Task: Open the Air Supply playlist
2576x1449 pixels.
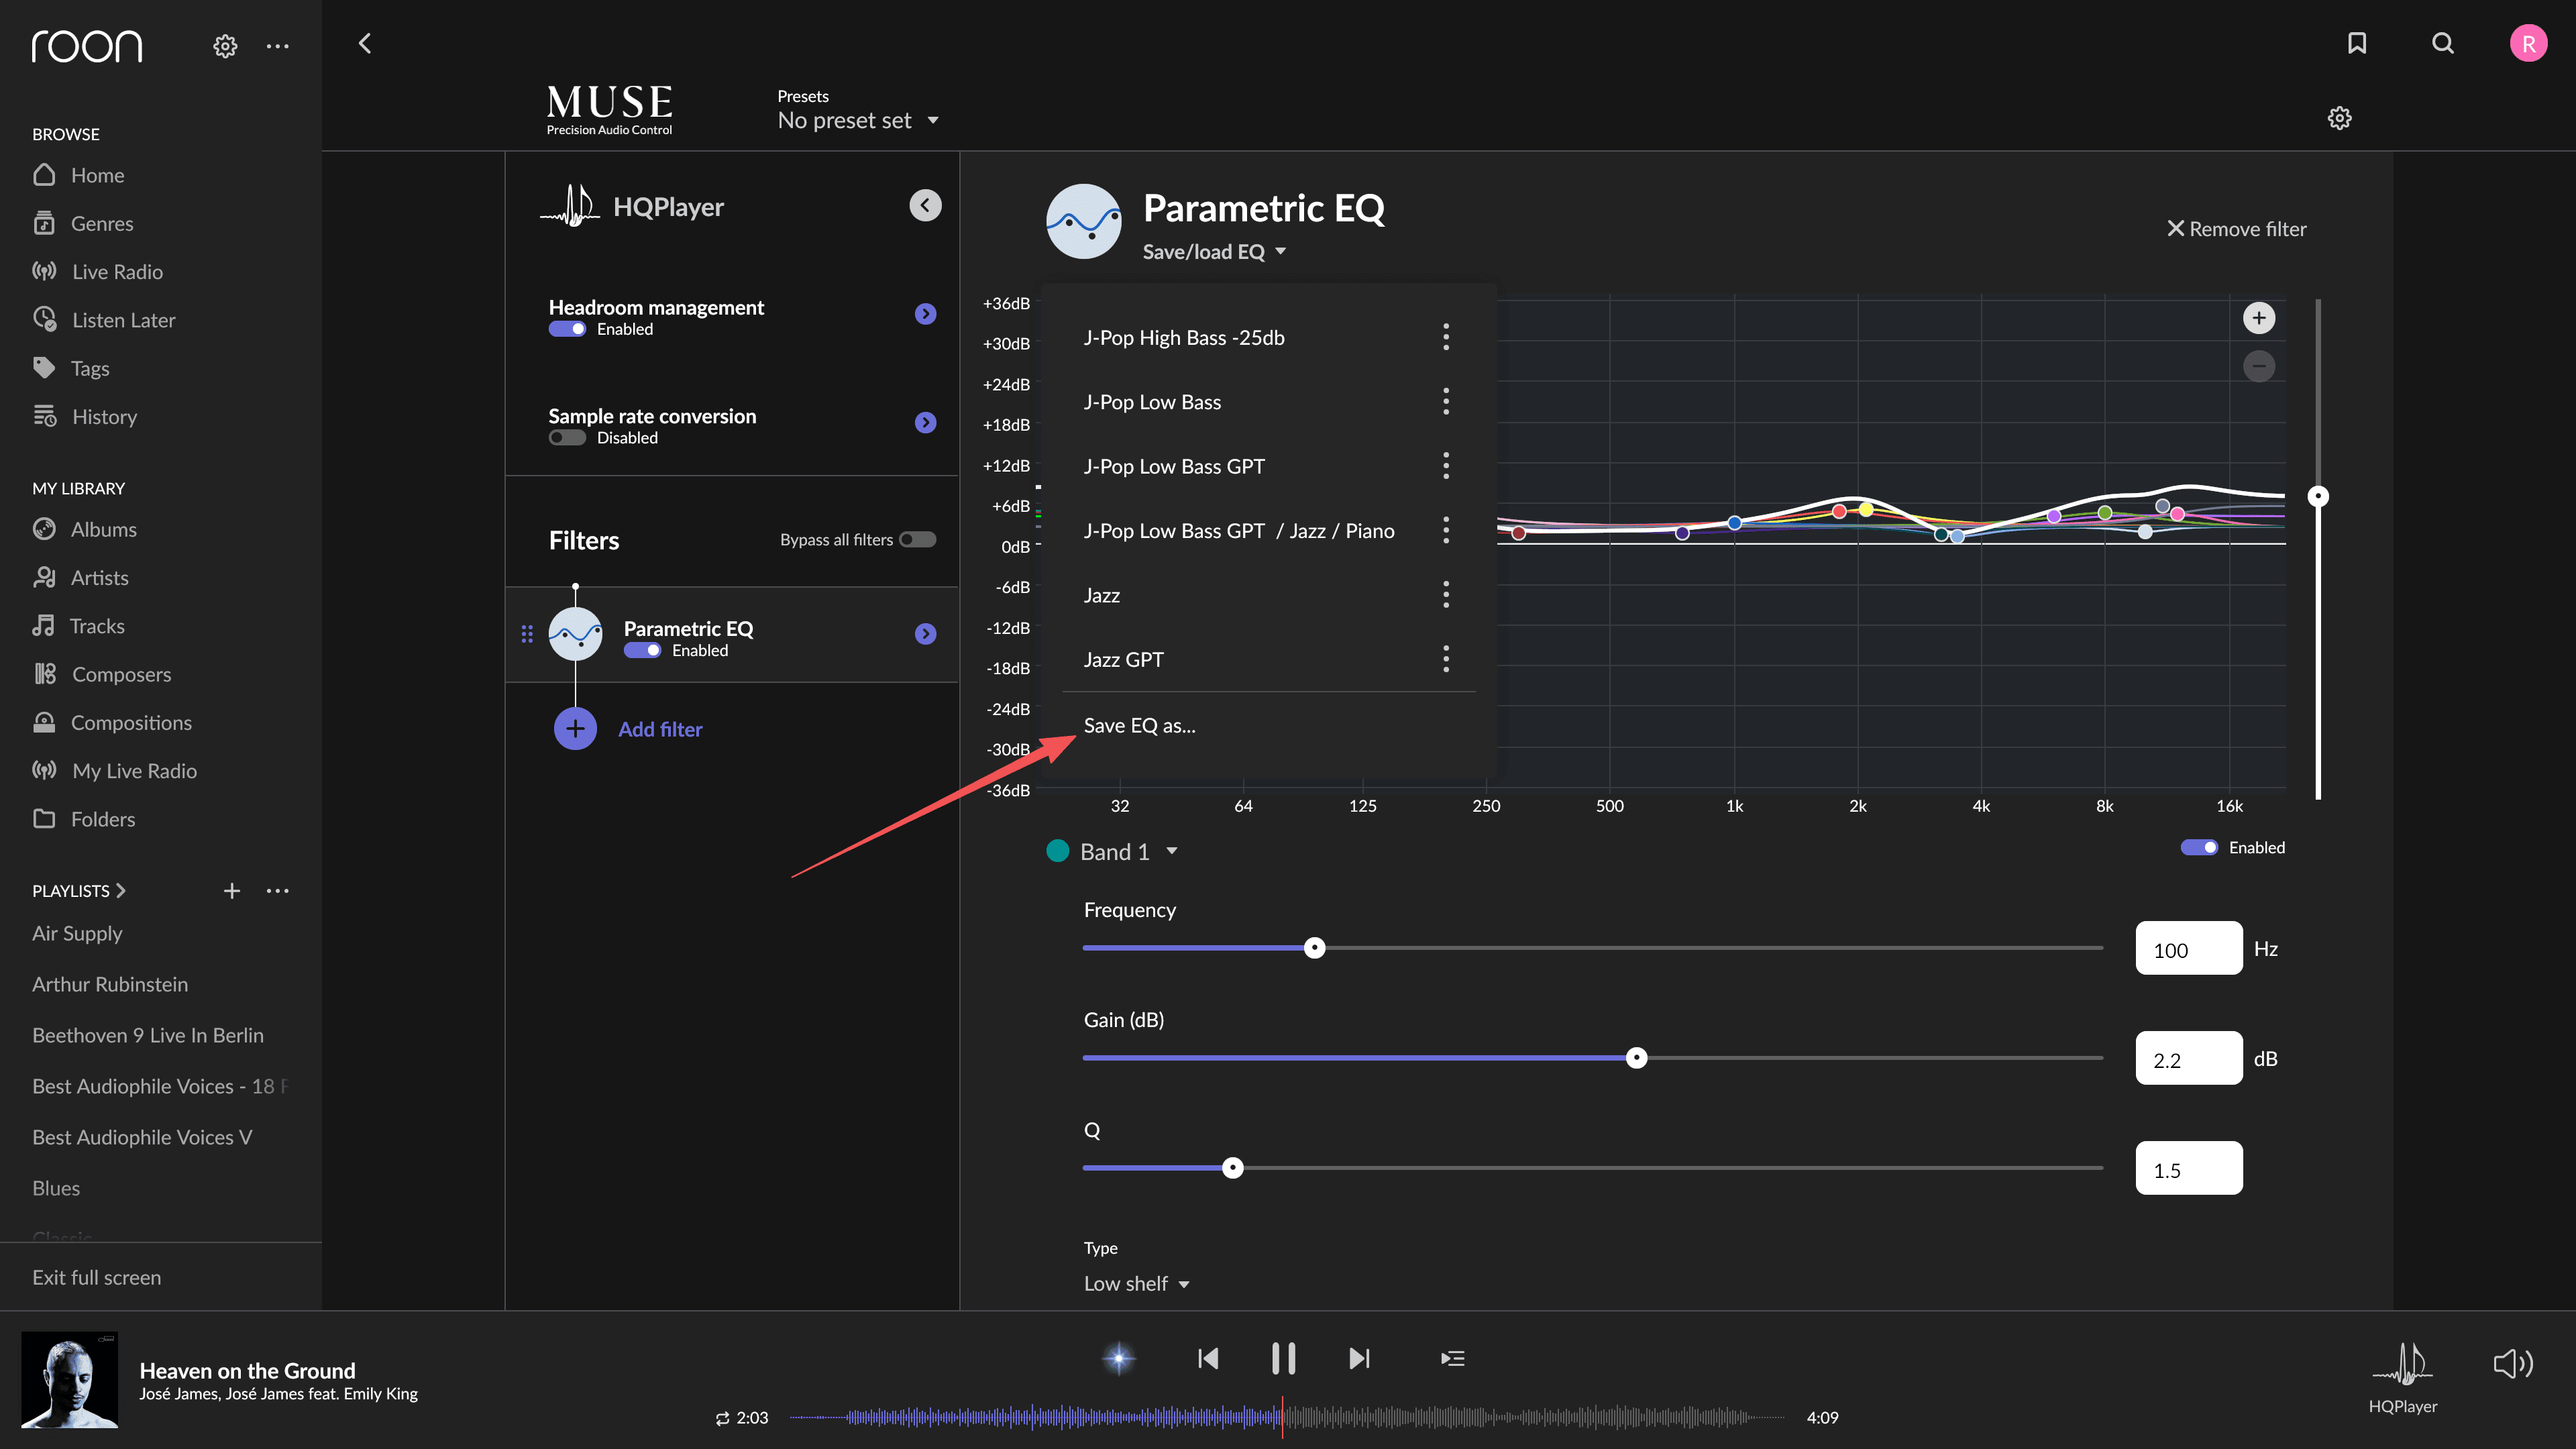Action: point(77,933)
